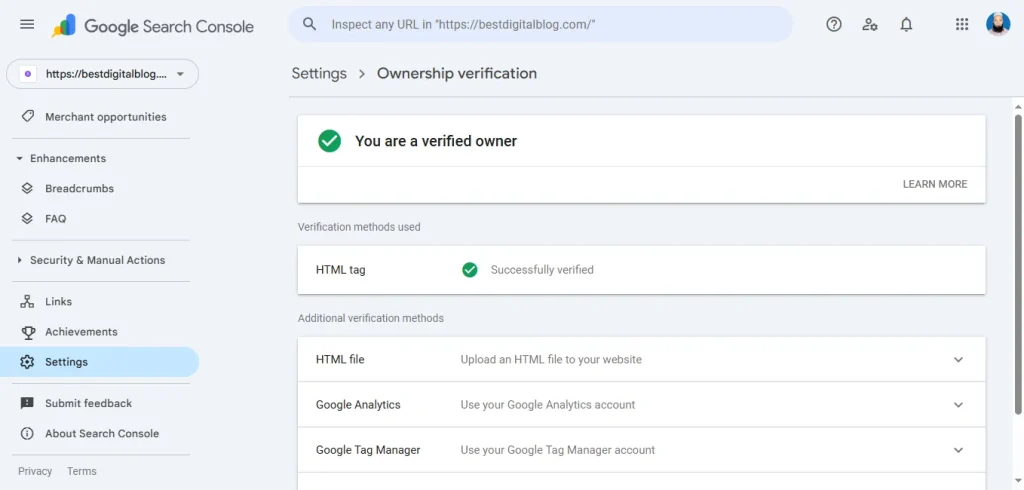
Task: Open the notifications bell
Action: (906, 24)
